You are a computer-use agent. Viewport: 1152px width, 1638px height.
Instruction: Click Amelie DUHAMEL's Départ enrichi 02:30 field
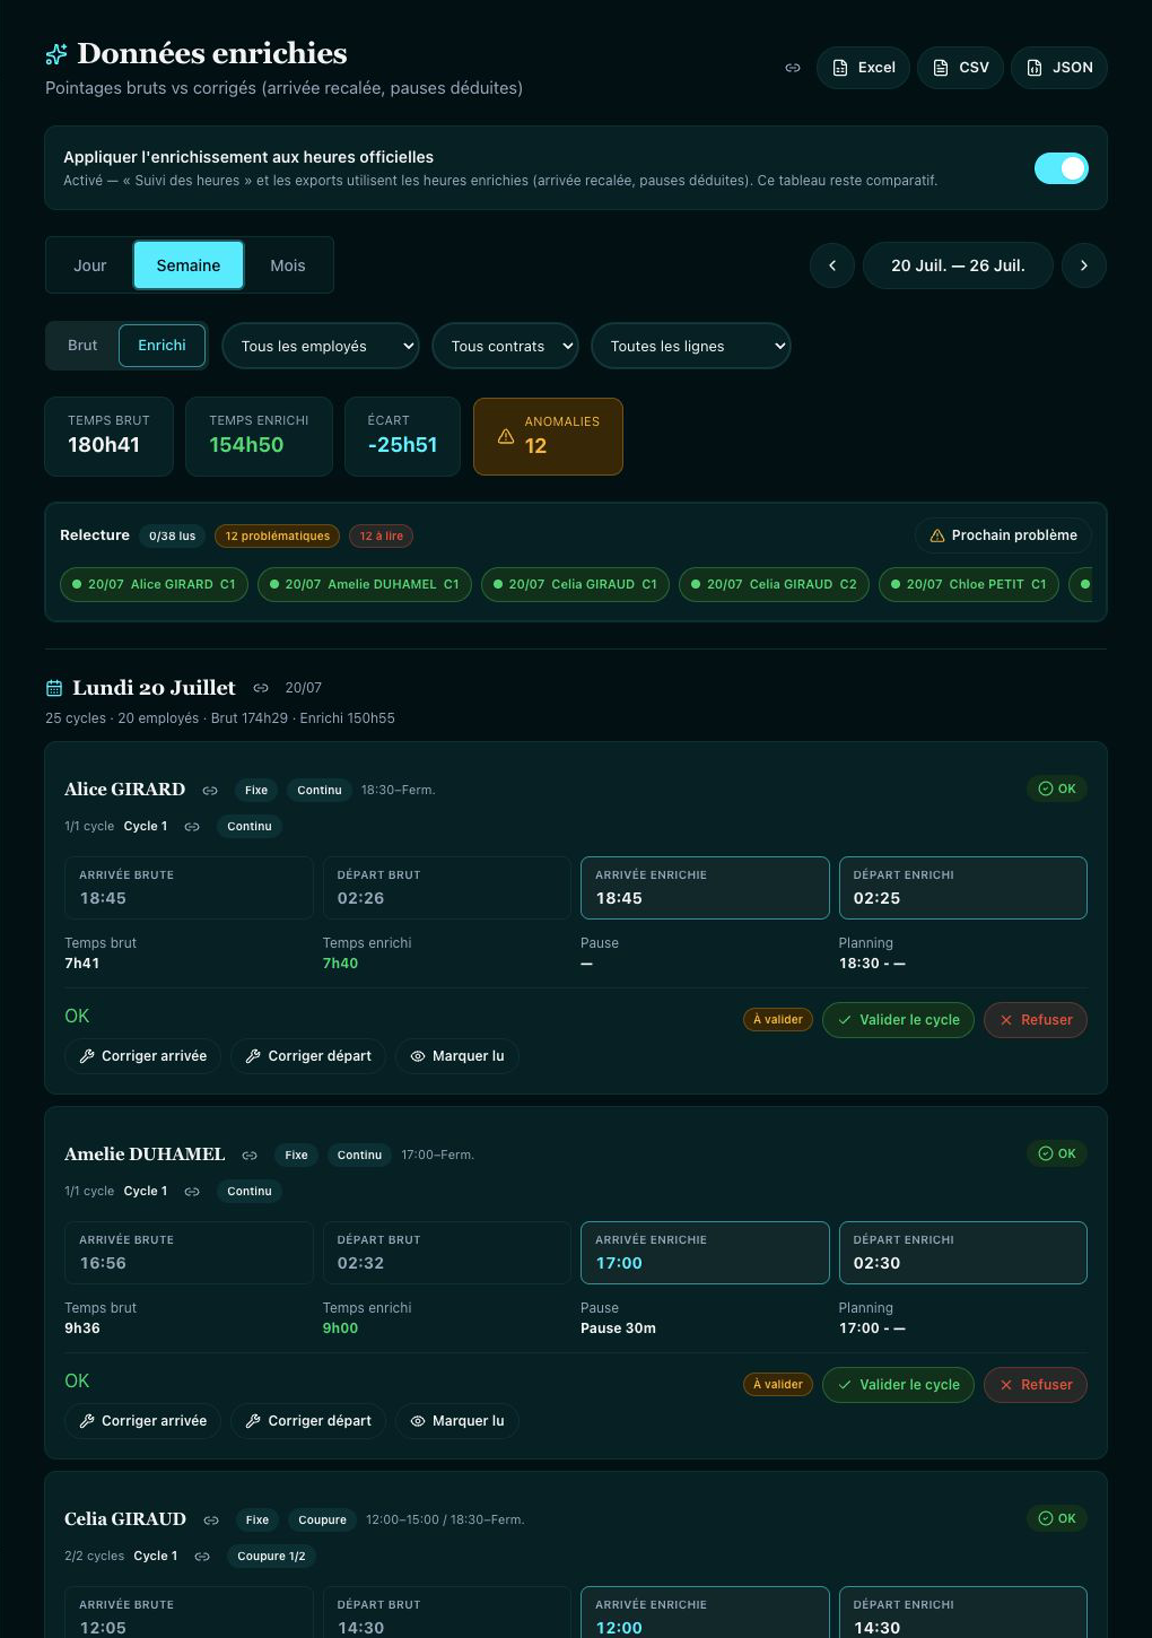pyautogui.click(x=963, y=1252)
